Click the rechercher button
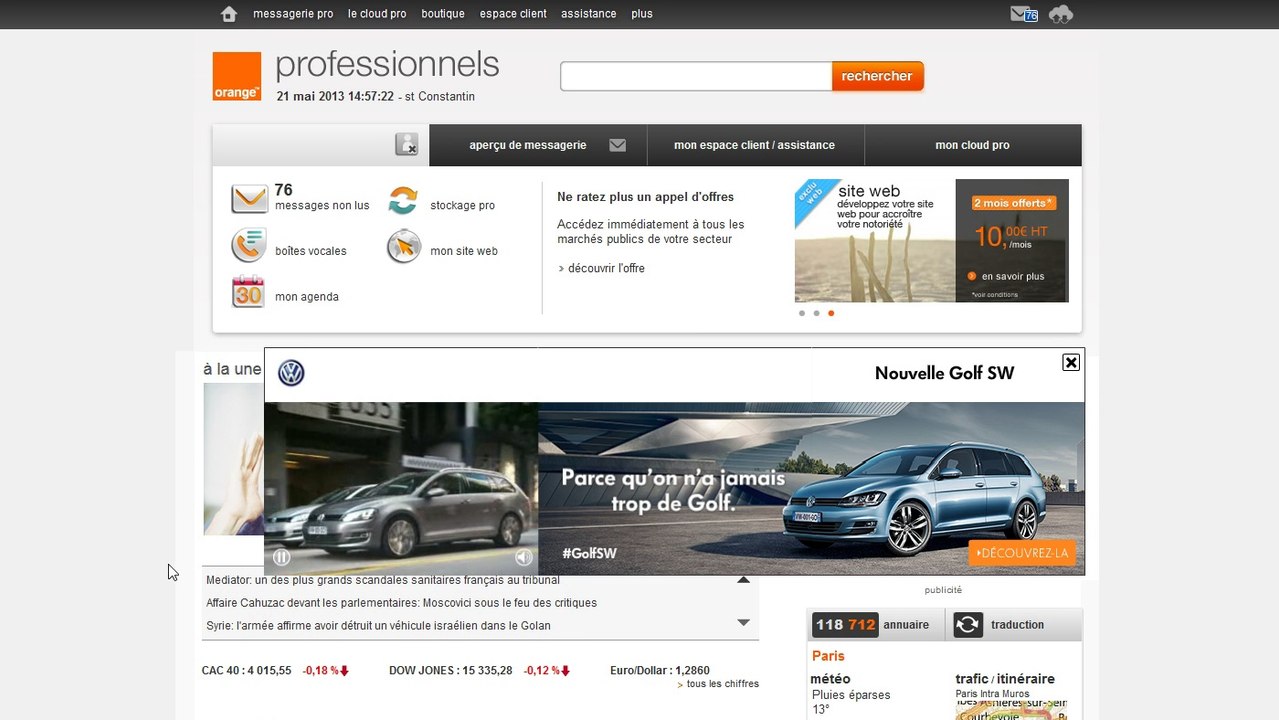The width and height of the screenshot is (1279, 720). pyautogui.click(x=877, y=76)
